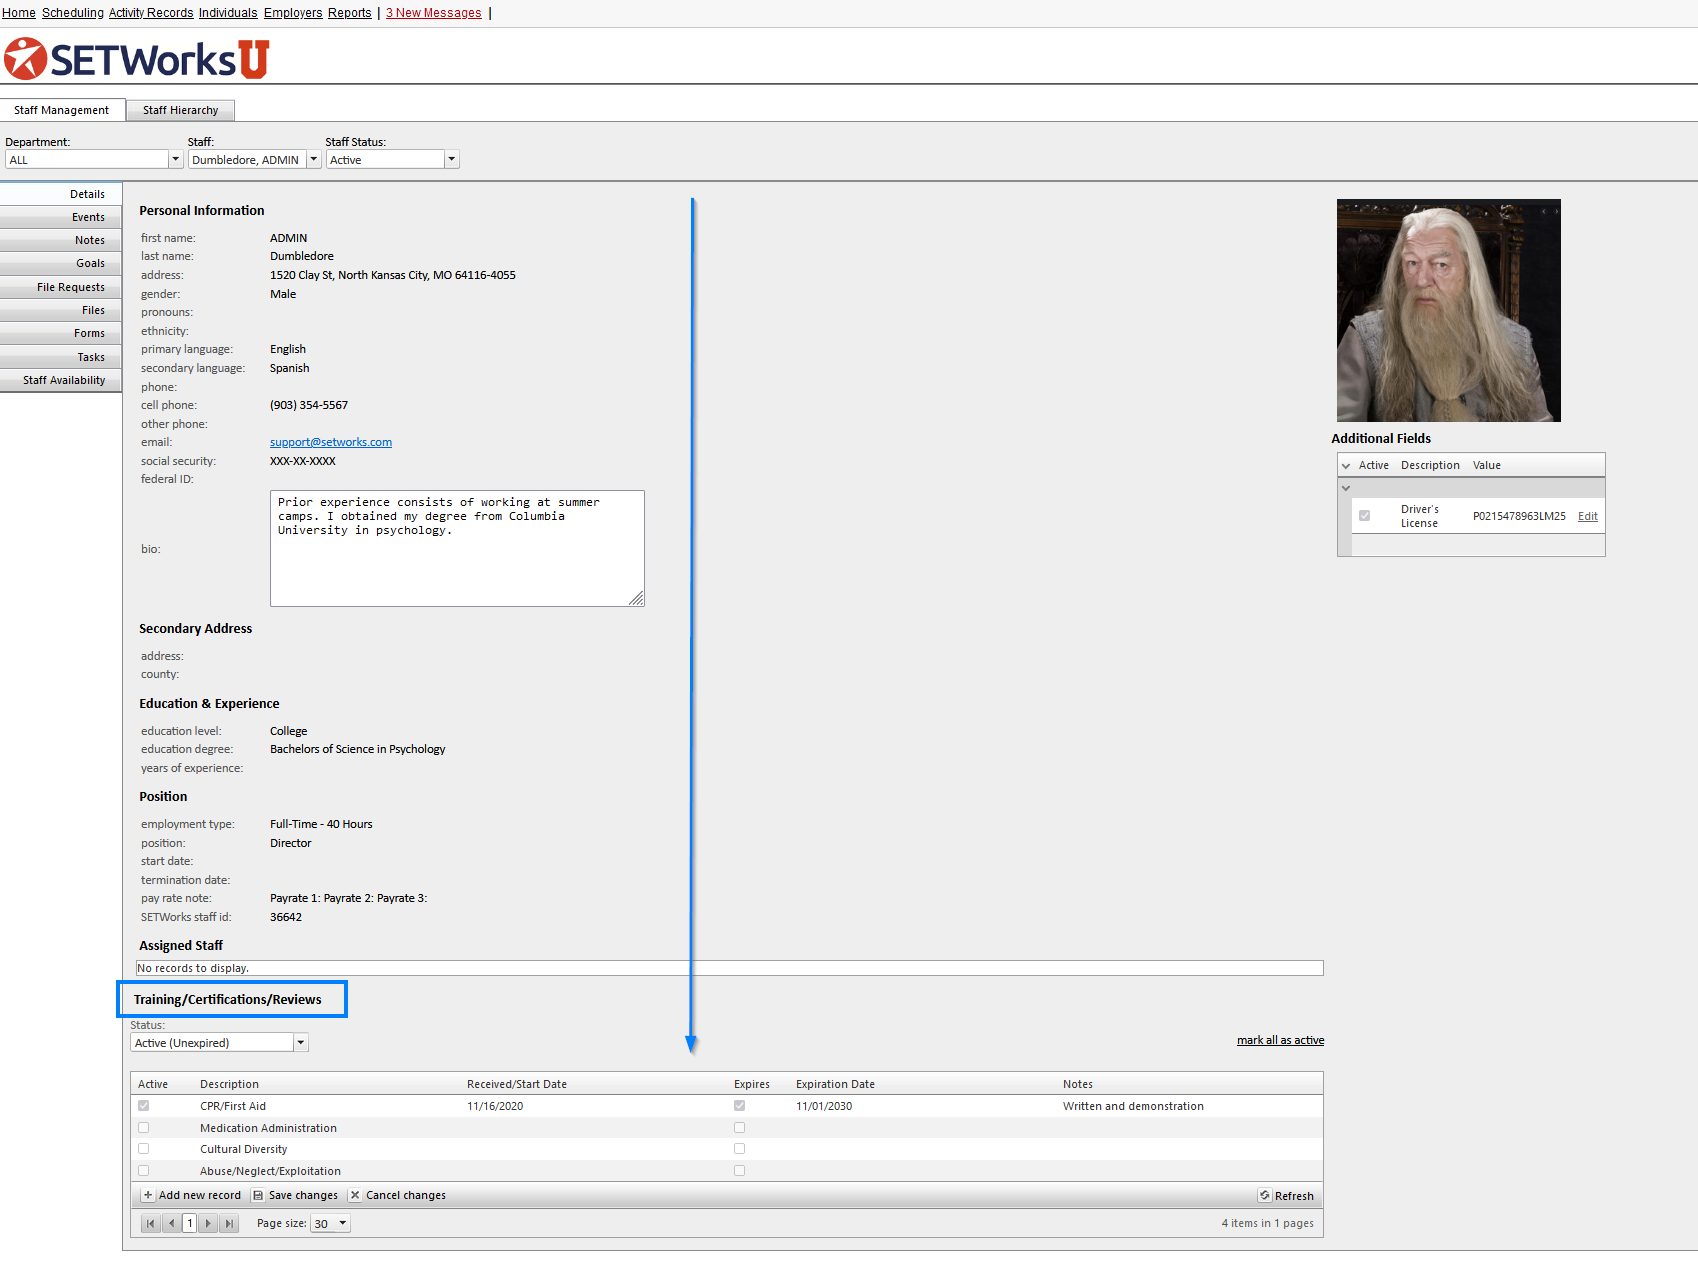Switch to the Staff Hierarchy tab
Screen dimensions: 1698x1269
pyautogui.click(x=181, y=110)
